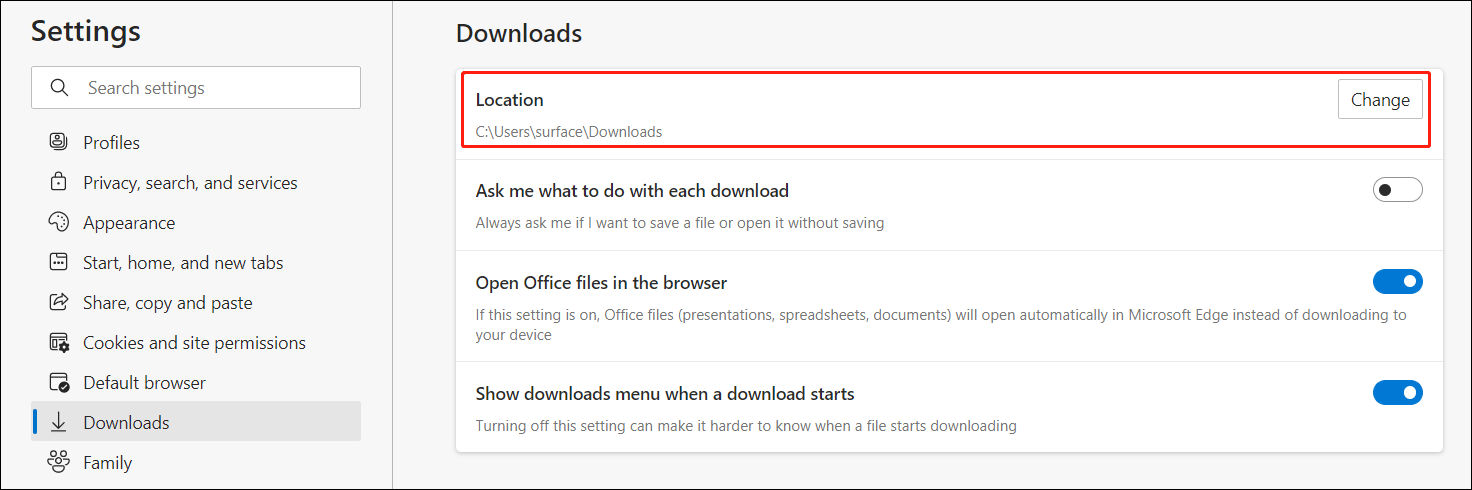This screenshot has height=490, width=1472.
Task: Open the Appearance settings page
Action: 129,223
